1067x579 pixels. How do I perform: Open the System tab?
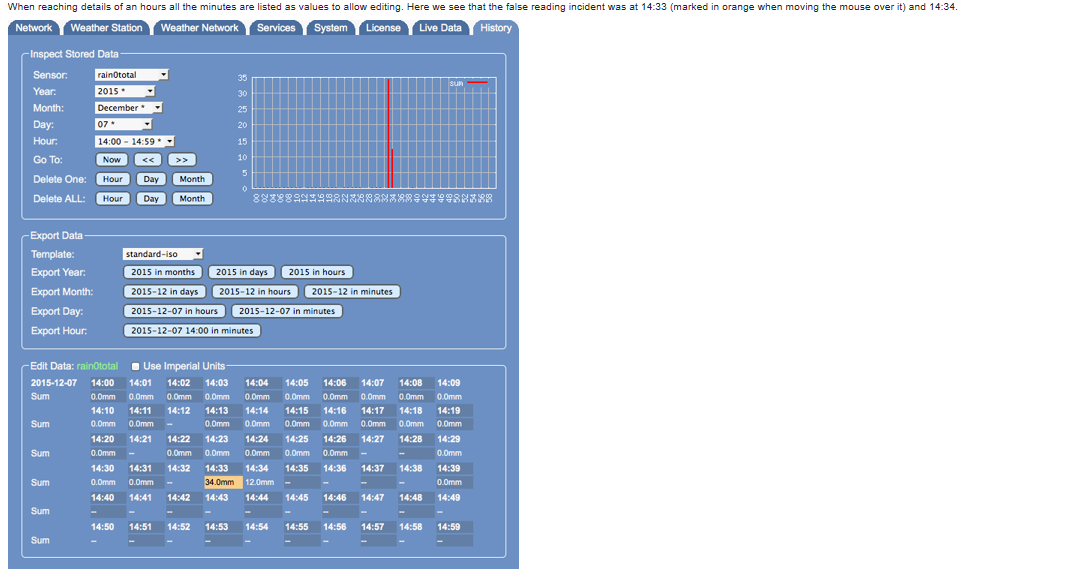click(331, 28)
